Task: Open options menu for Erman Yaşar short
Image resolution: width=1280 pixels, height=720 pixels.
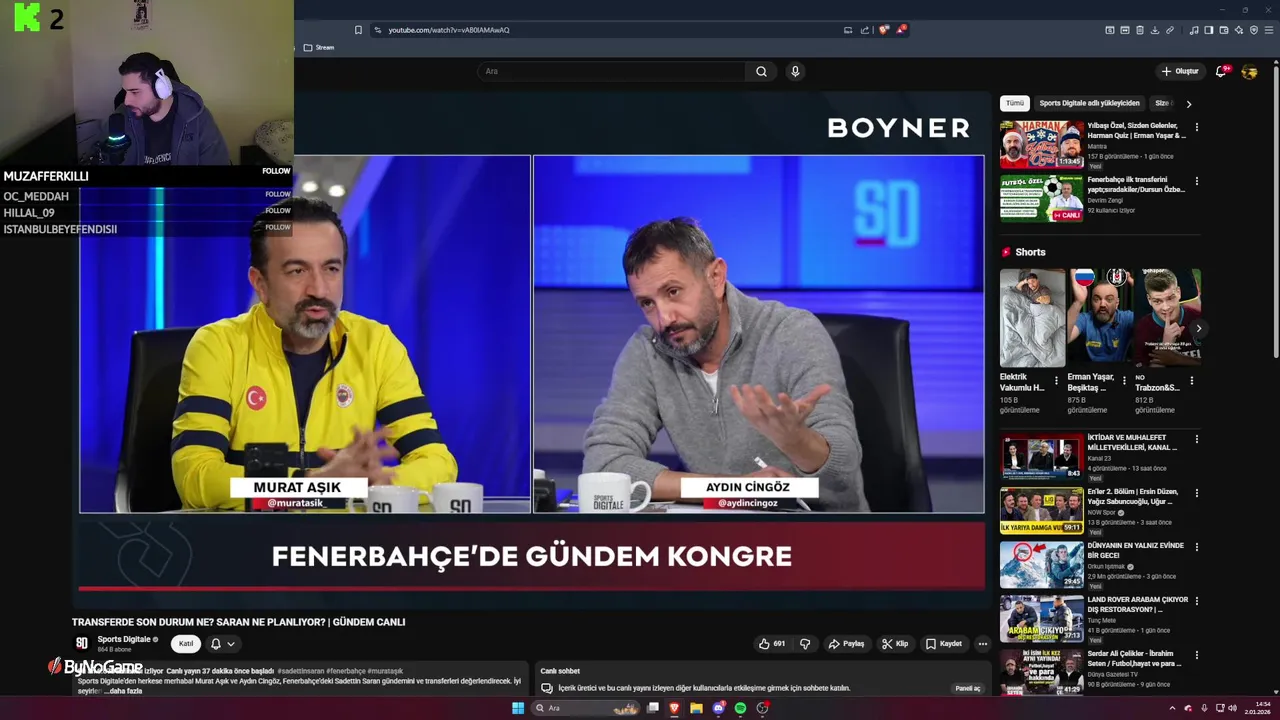Action: [x=1124, y=380]
